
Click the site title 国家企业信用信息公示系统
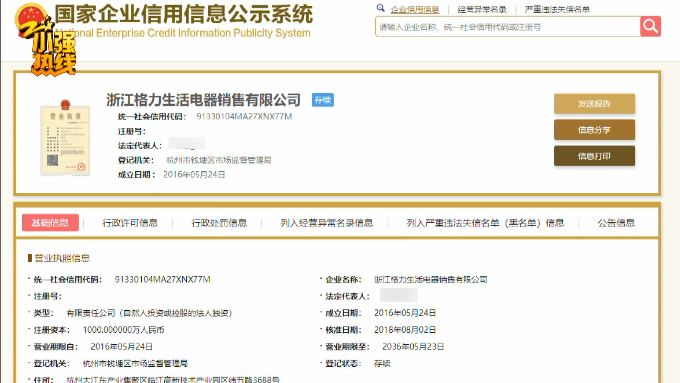[x=183, y=14]
